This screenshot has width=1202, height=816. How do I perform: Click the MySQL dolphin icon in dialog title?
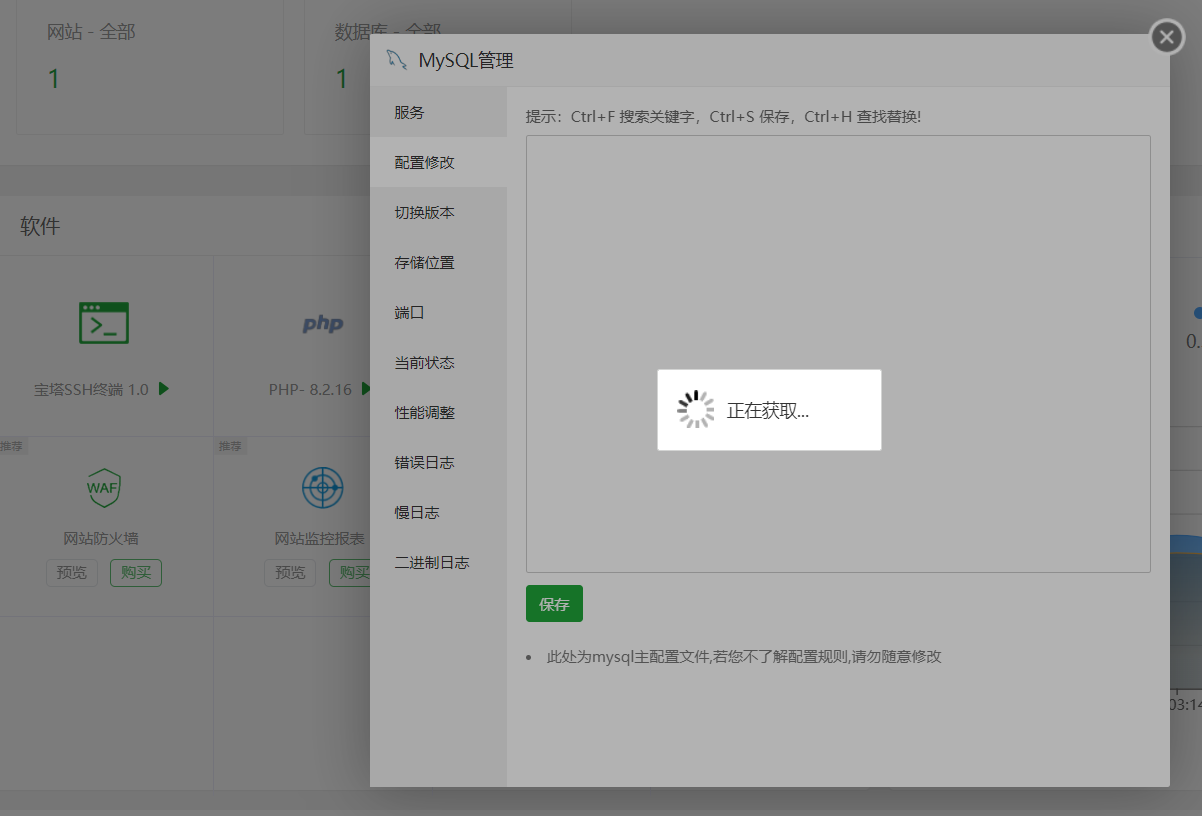coord(397,60)
